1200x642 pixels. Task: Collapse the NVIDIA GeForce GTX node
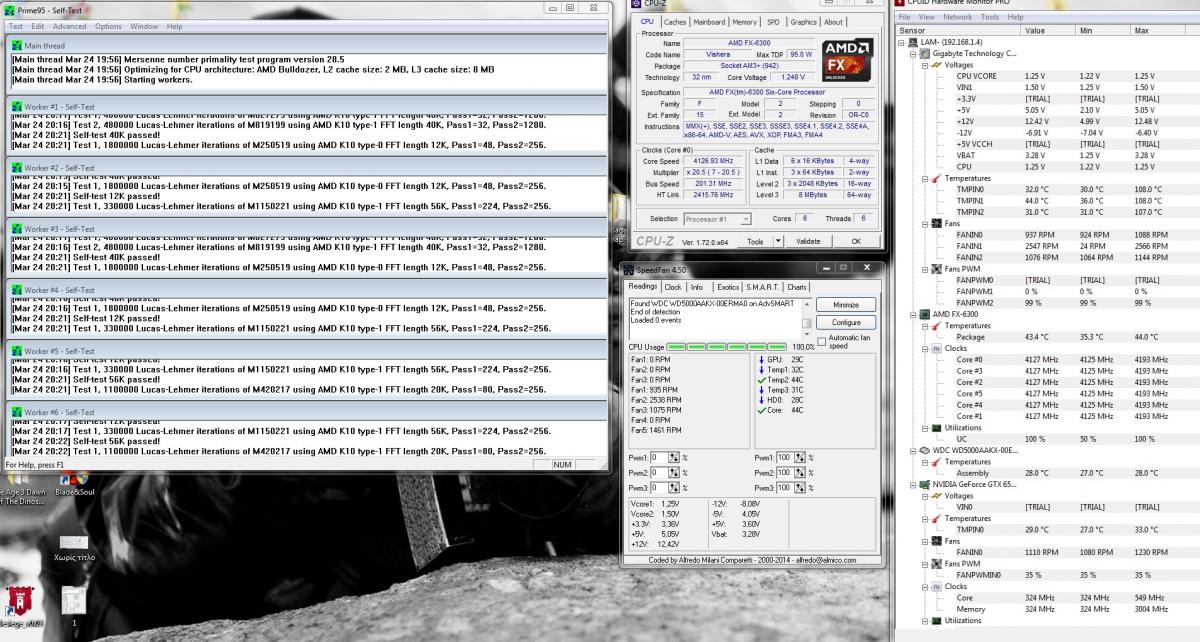[913, 484]
